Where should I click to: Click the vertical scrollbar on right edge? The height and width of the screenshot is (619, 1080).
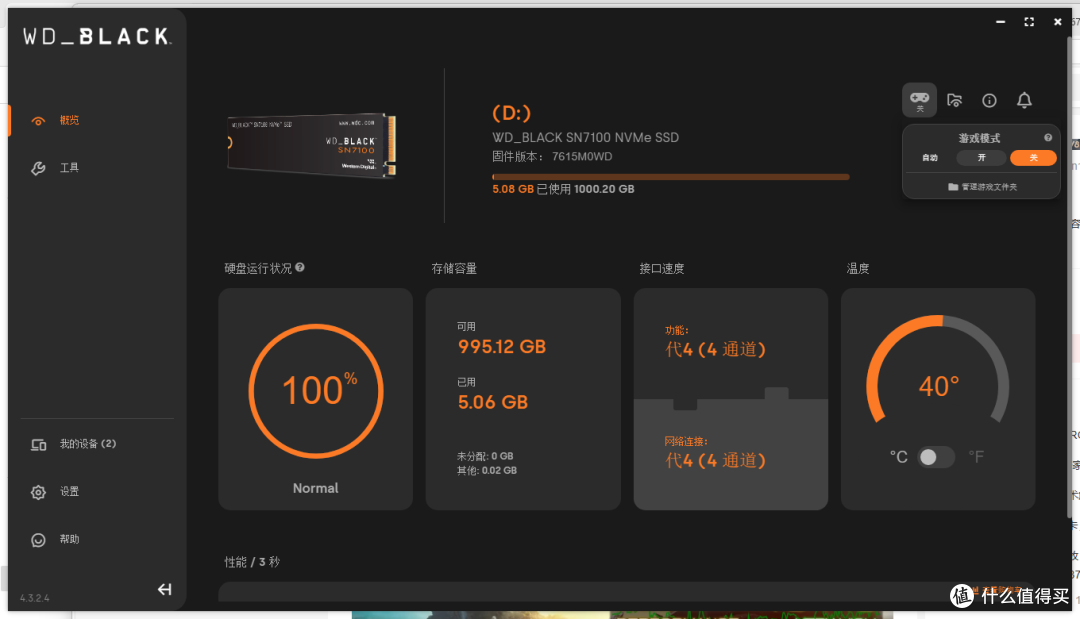[1069, 275]
